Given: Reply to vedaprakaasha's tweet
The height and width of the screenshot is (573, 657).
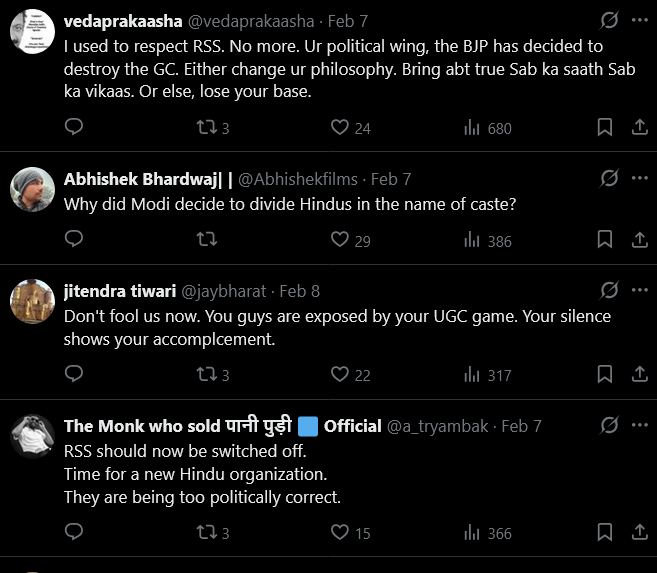Looking at the screenshot, I should (74, 127).
